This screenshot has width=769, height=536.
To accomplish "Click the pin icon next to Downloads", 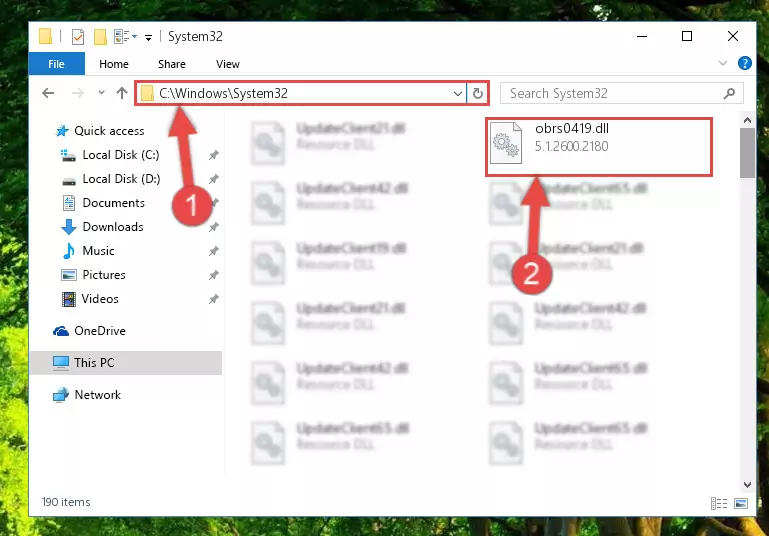I will point(213,228).
